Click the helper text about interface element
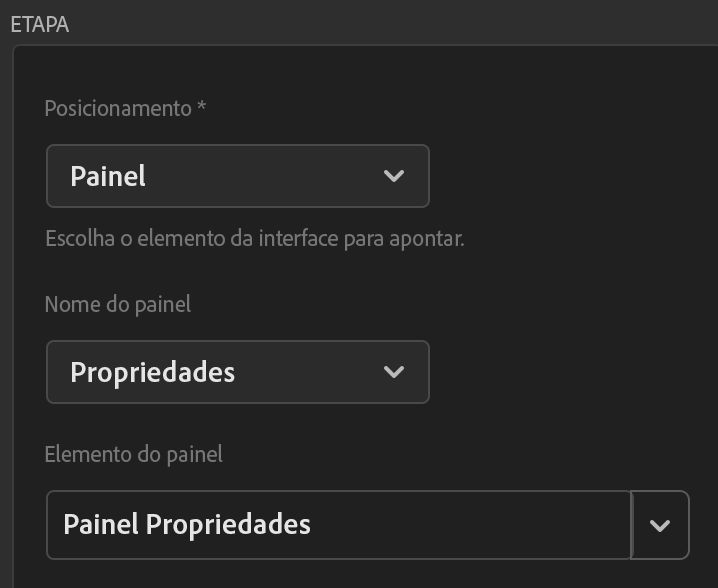 point(254,240)
